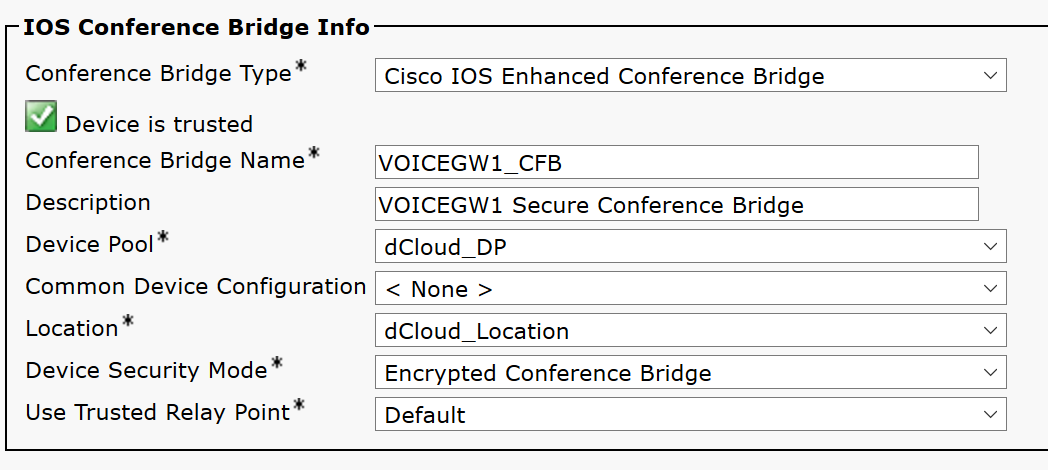Select the Description field label

88,202
